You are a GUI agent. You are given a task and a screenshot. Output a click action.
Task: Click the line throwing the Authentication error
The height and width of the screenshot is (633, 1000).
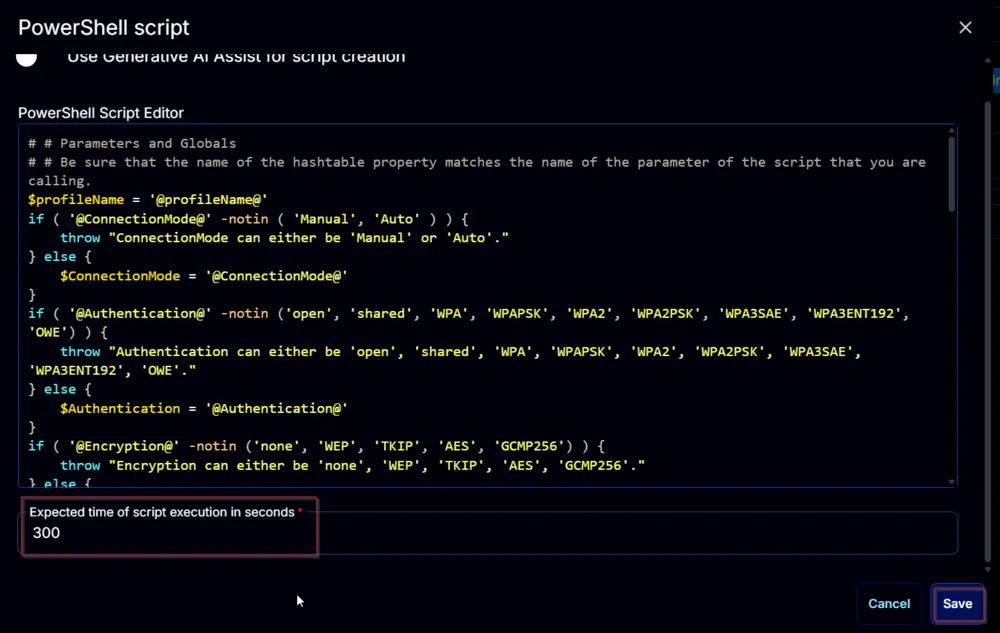(445, 361)
